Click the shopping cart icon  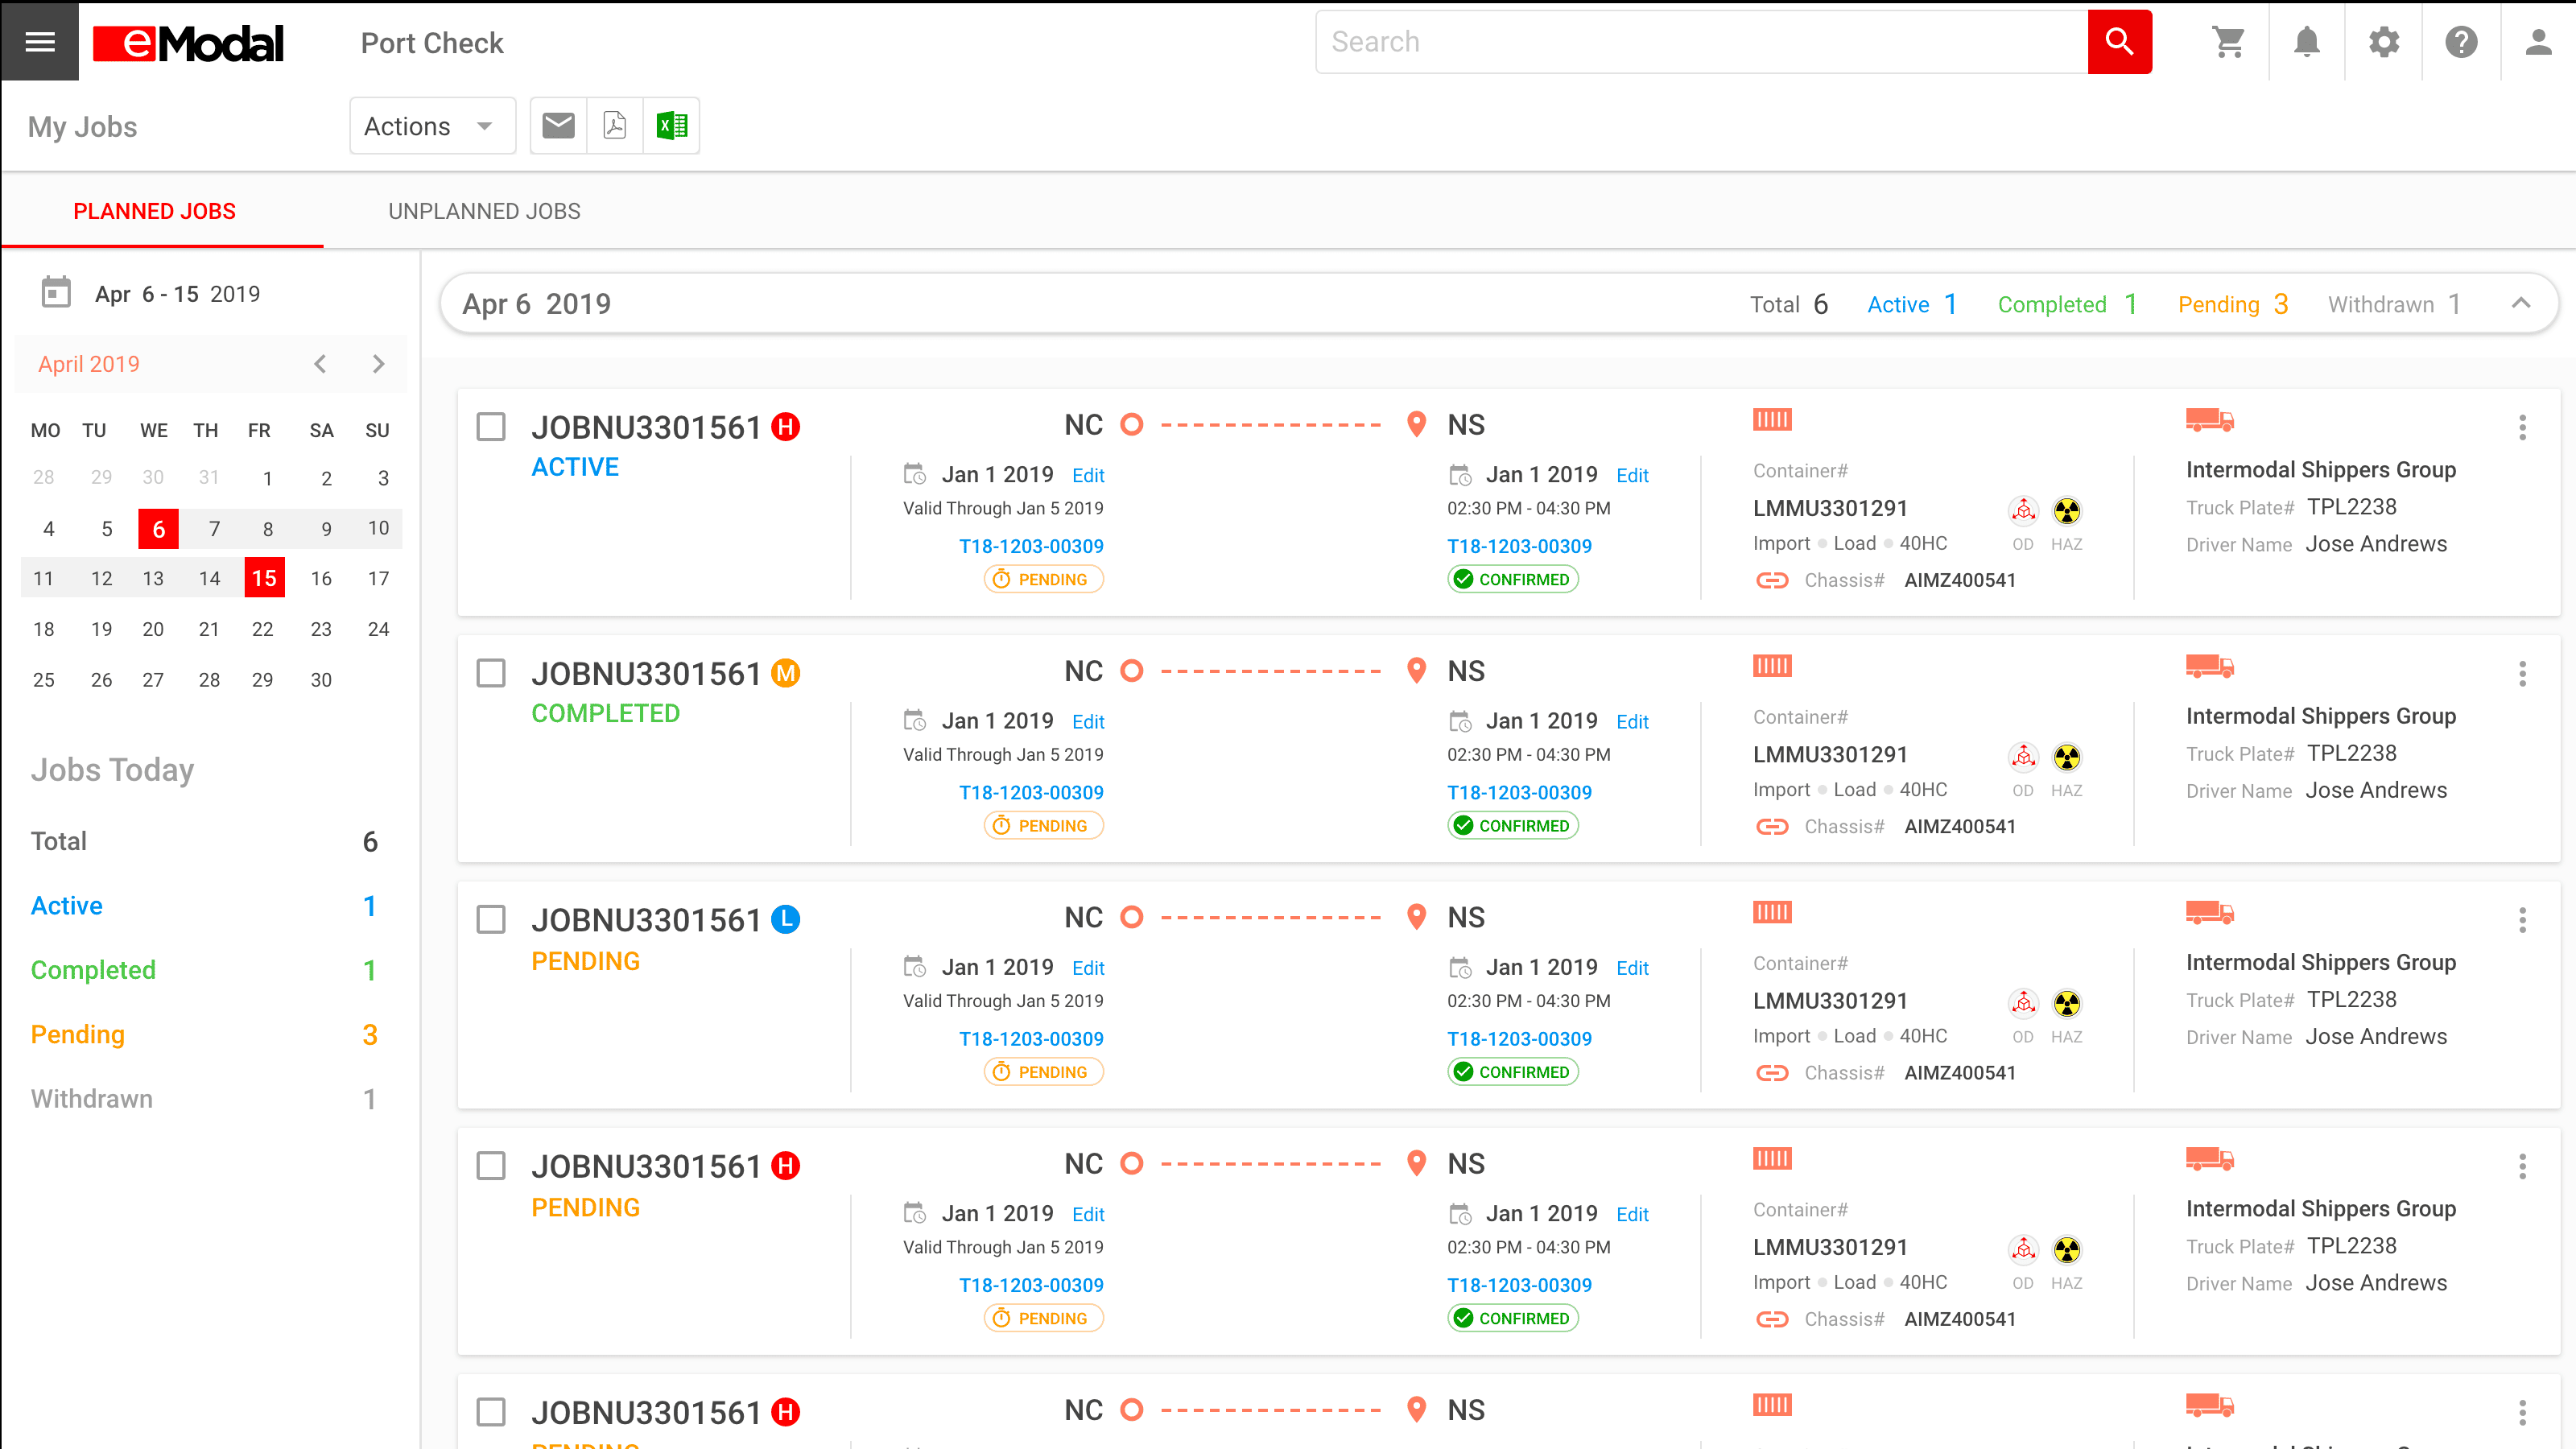coord(2229,42)
